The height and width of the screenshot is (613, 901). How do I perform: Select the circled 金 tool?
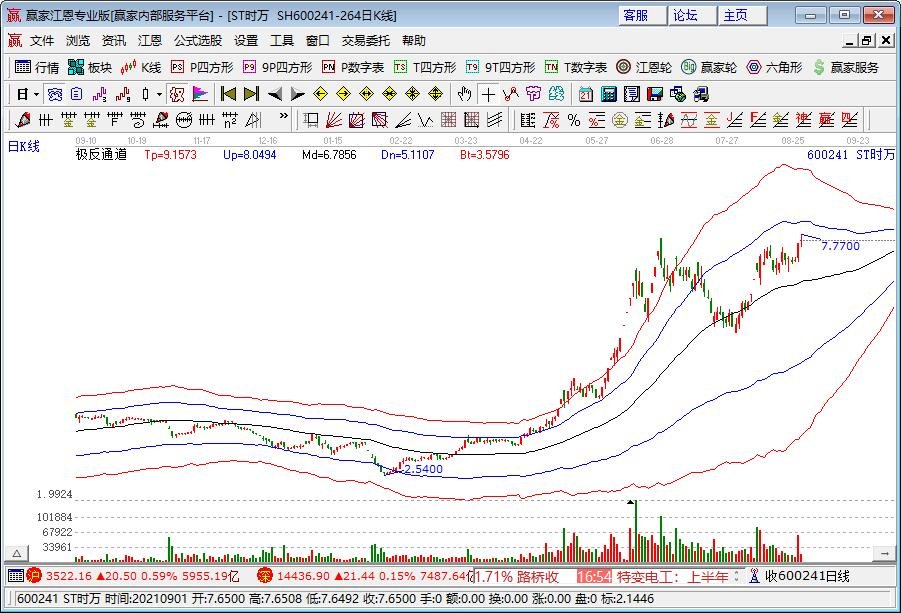coord(619,120)
